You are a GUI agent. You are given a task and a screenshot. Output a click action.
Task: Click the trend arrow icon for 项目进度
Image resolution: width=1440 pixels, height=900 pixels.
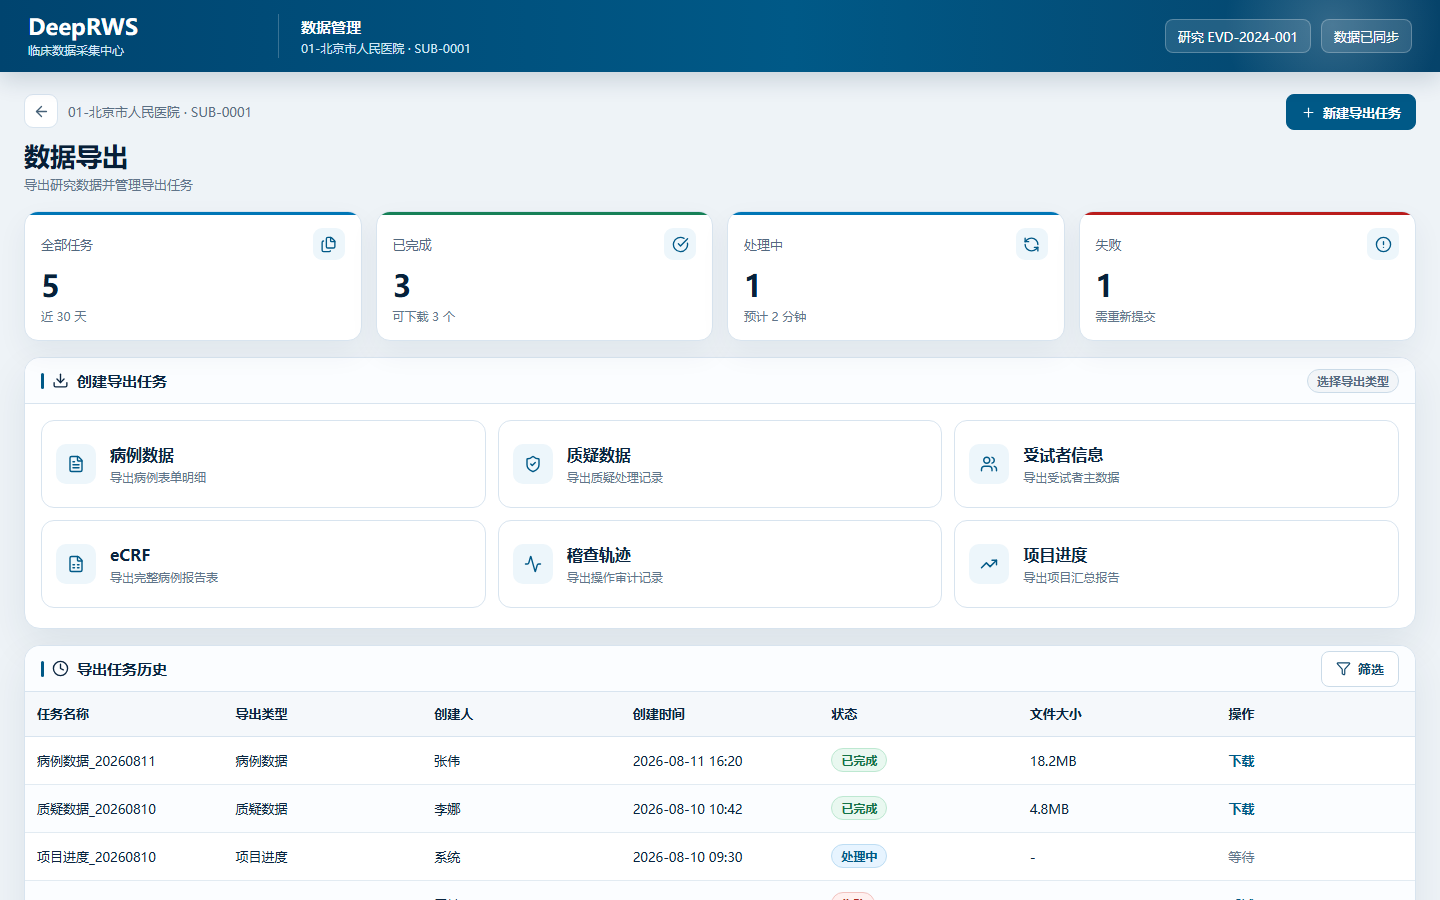tap(989, 564)
